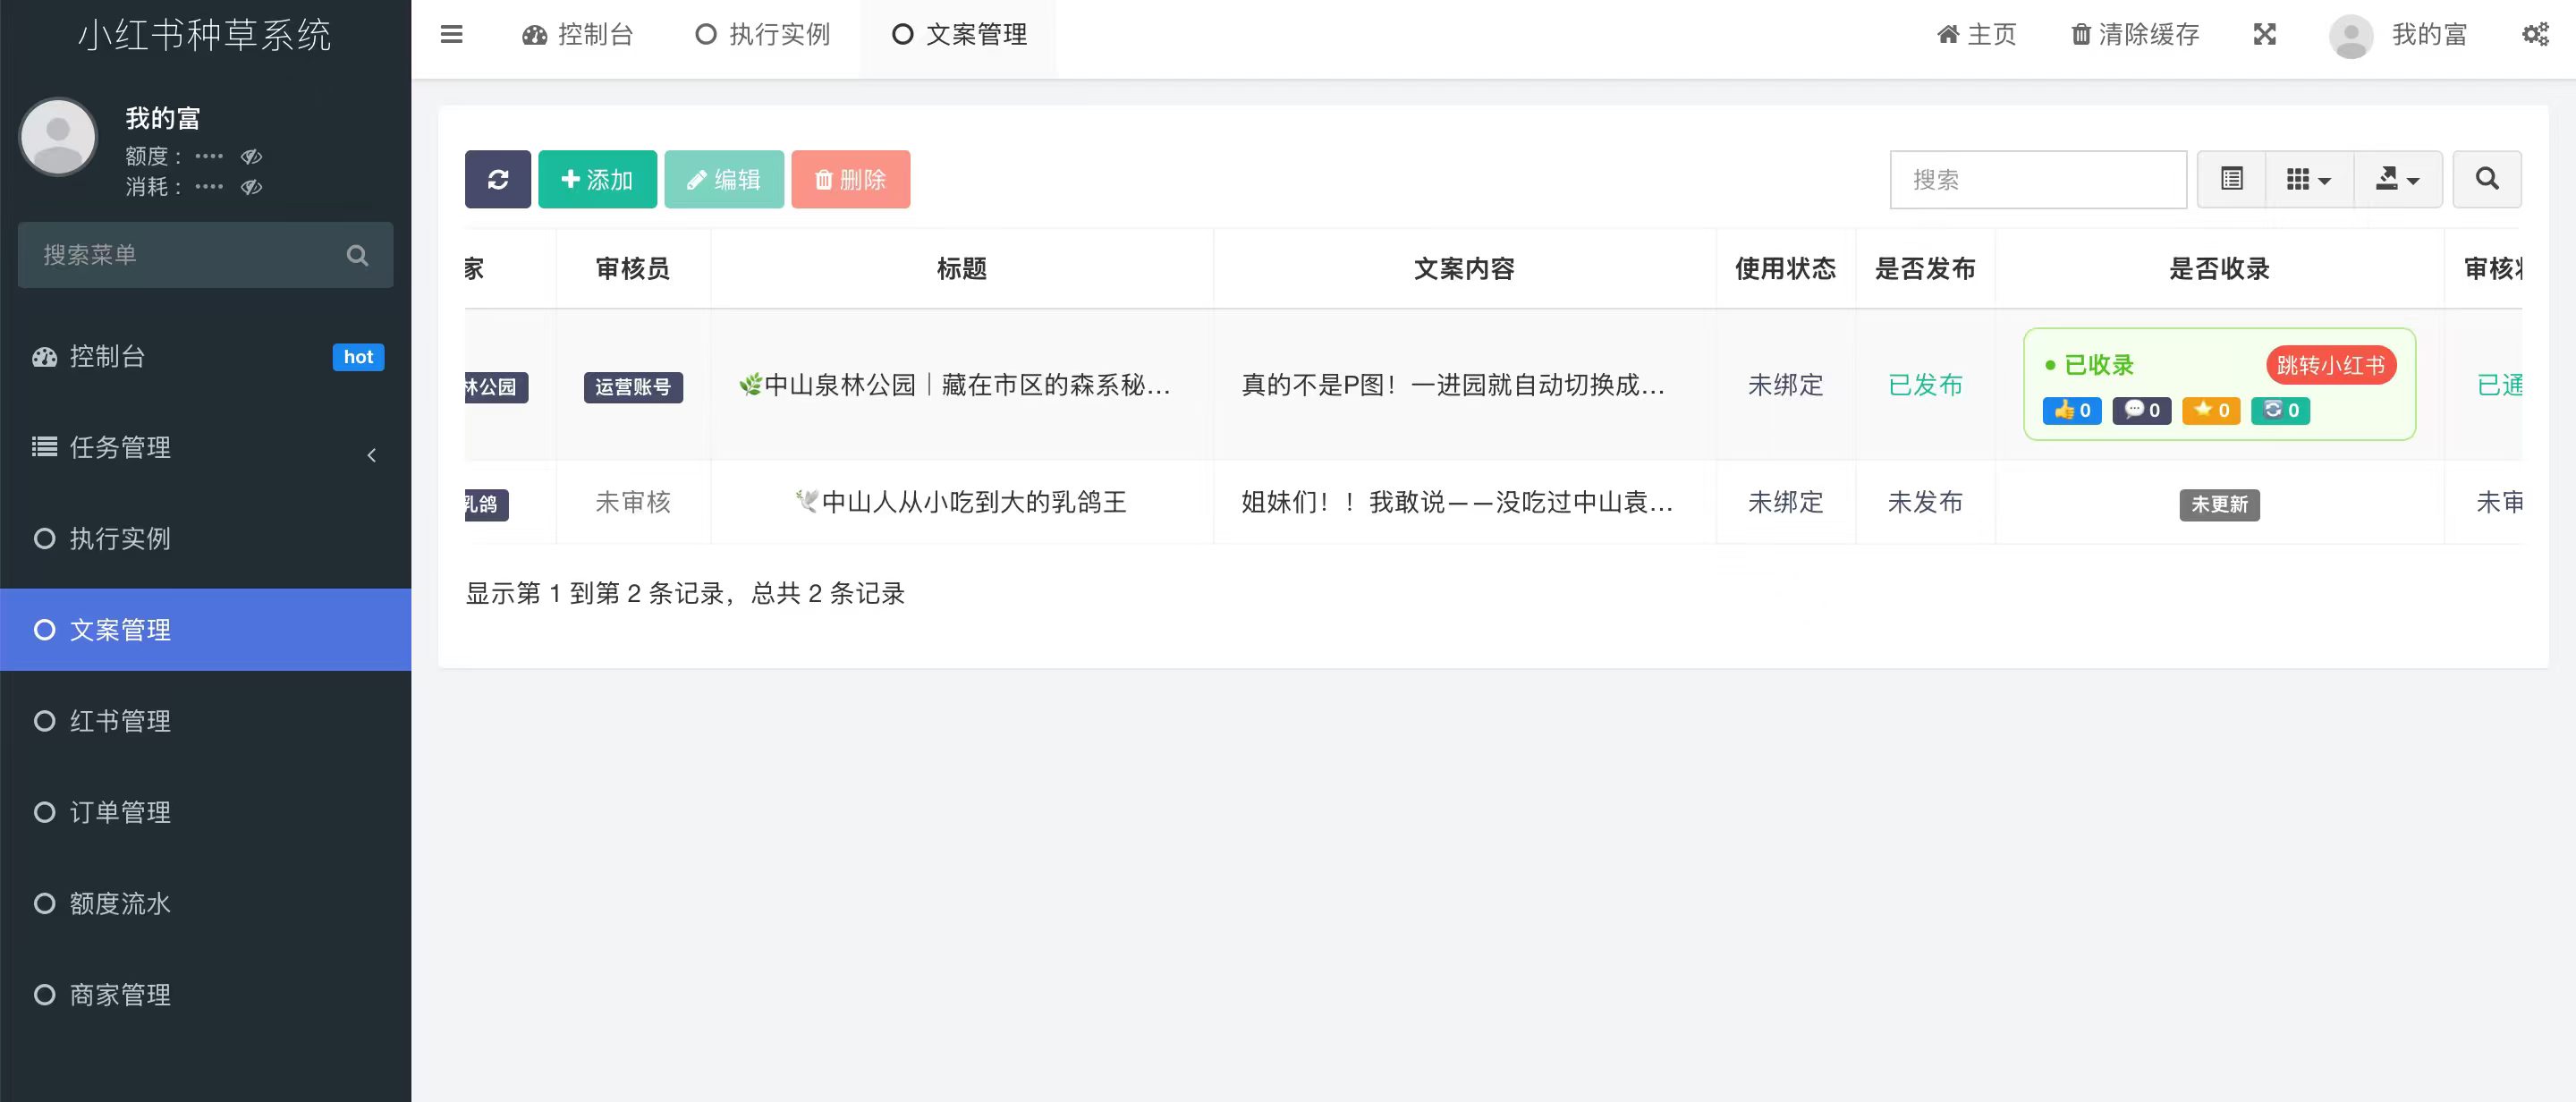Expand the 任务管理 chevron arrow

pyautogui.click(x=371, y=455)
